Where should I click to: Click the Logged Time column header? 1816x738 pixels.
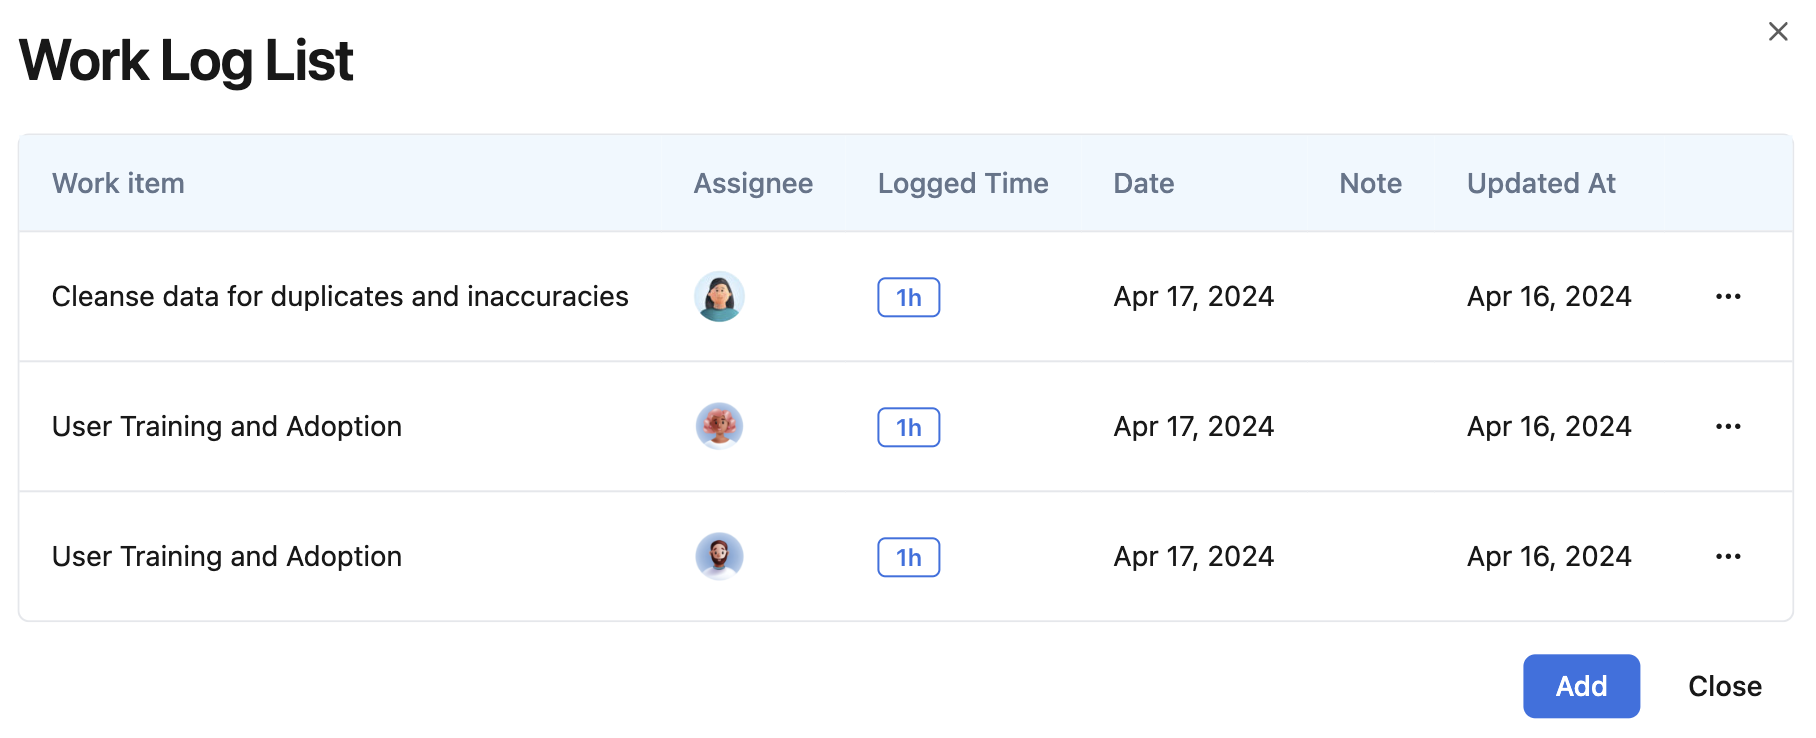[x=962, y=184]
